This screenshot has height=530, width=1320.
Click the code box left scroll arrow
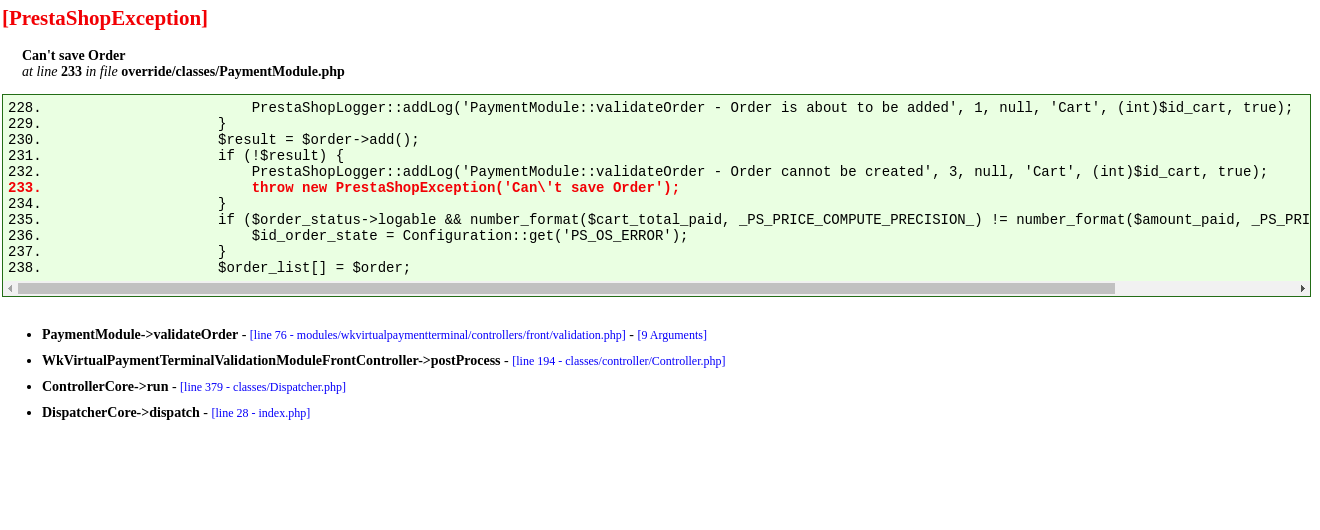10,288
